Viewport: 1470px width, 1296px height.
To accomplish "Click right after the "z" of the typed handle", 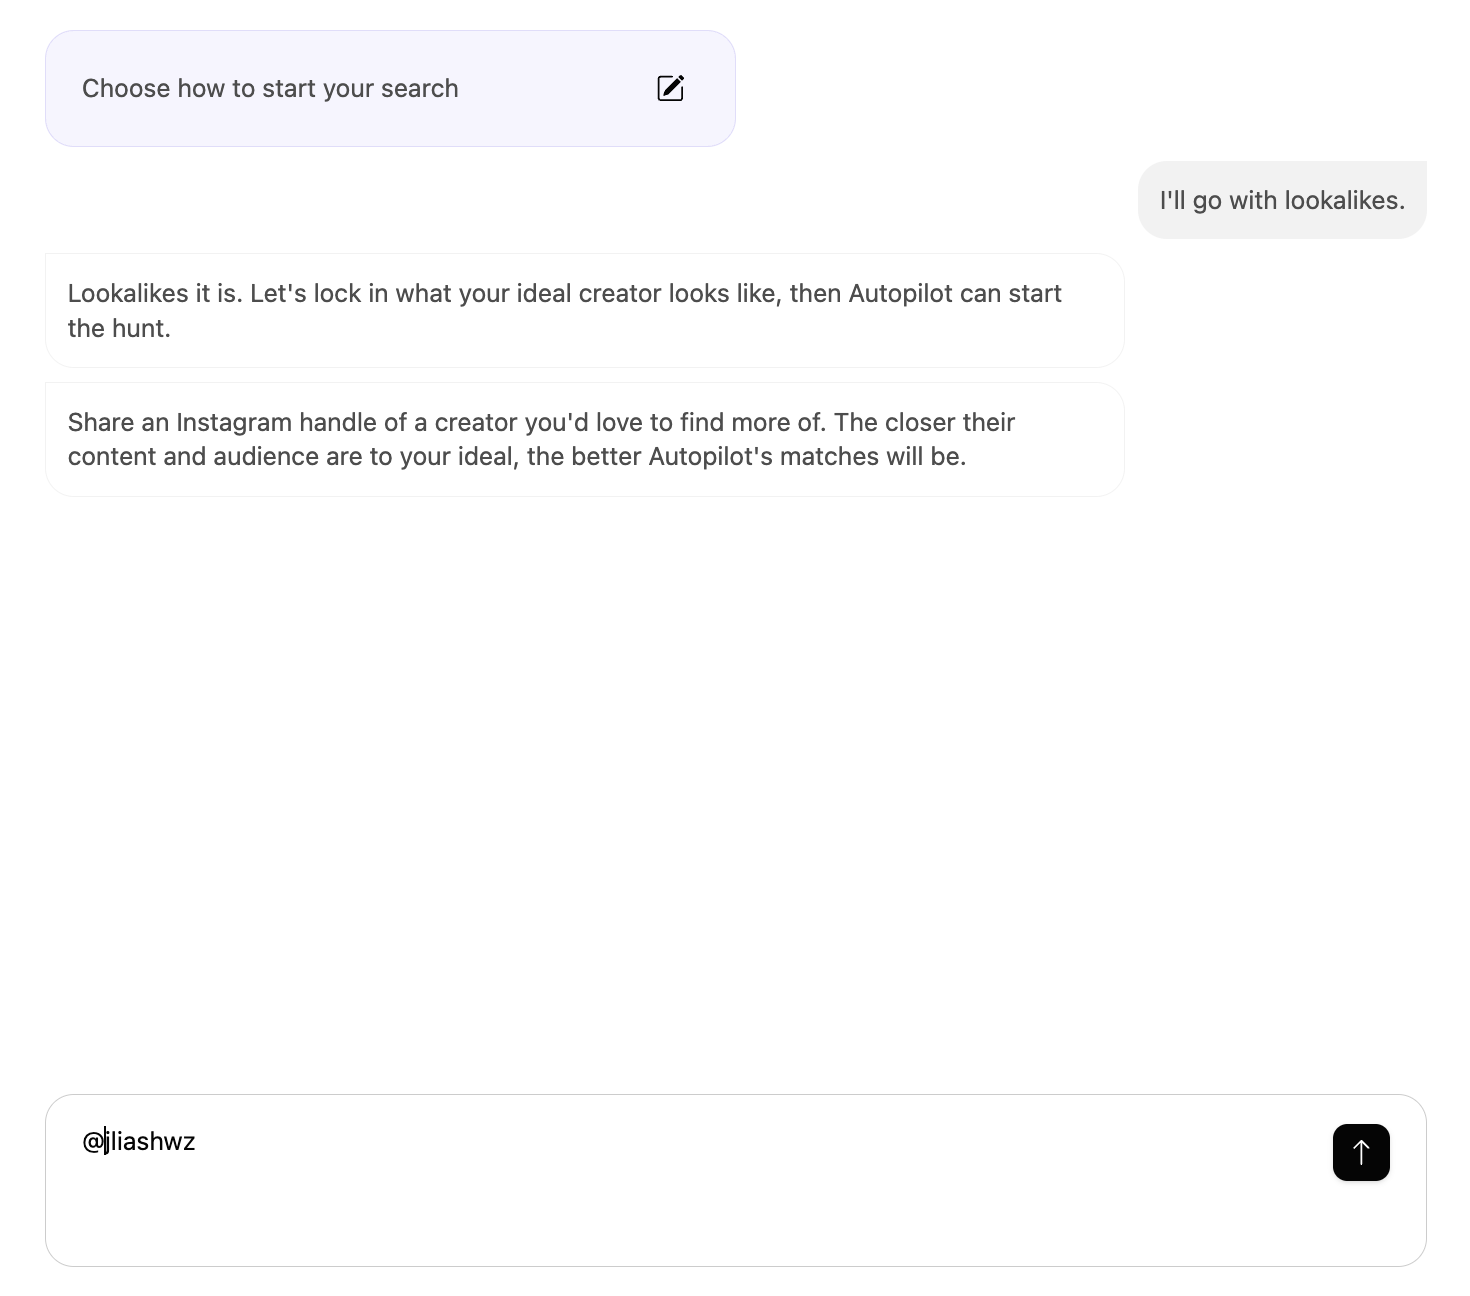I will [x=197, y=1141].
